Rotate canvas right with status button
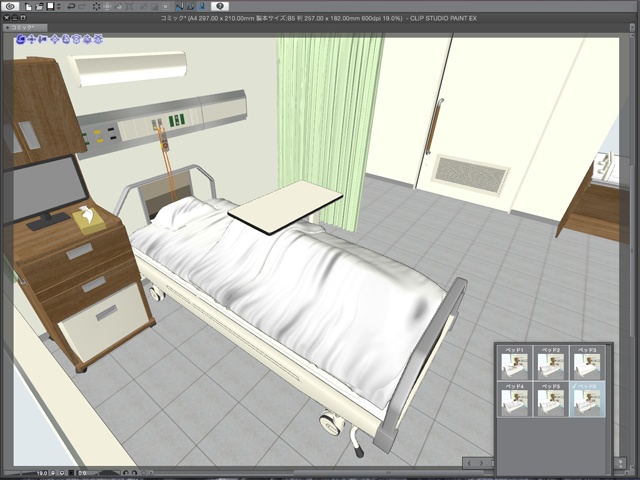This screenshot has height=480, width=640. pos(135,473)
